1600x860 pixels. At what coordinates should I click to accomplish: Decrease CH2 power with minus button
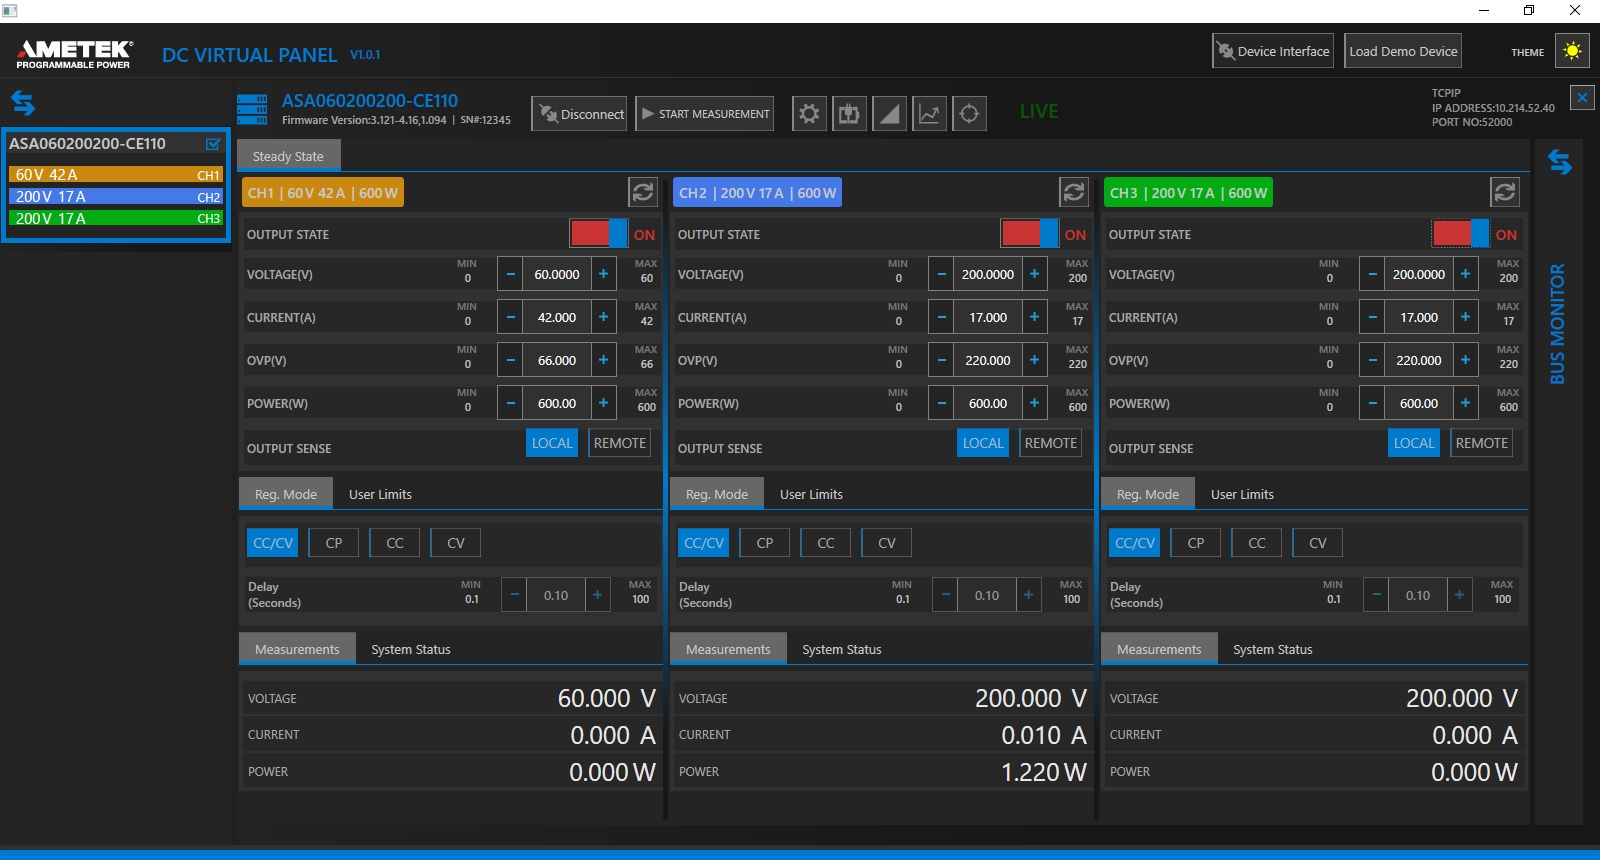(942, 403)
